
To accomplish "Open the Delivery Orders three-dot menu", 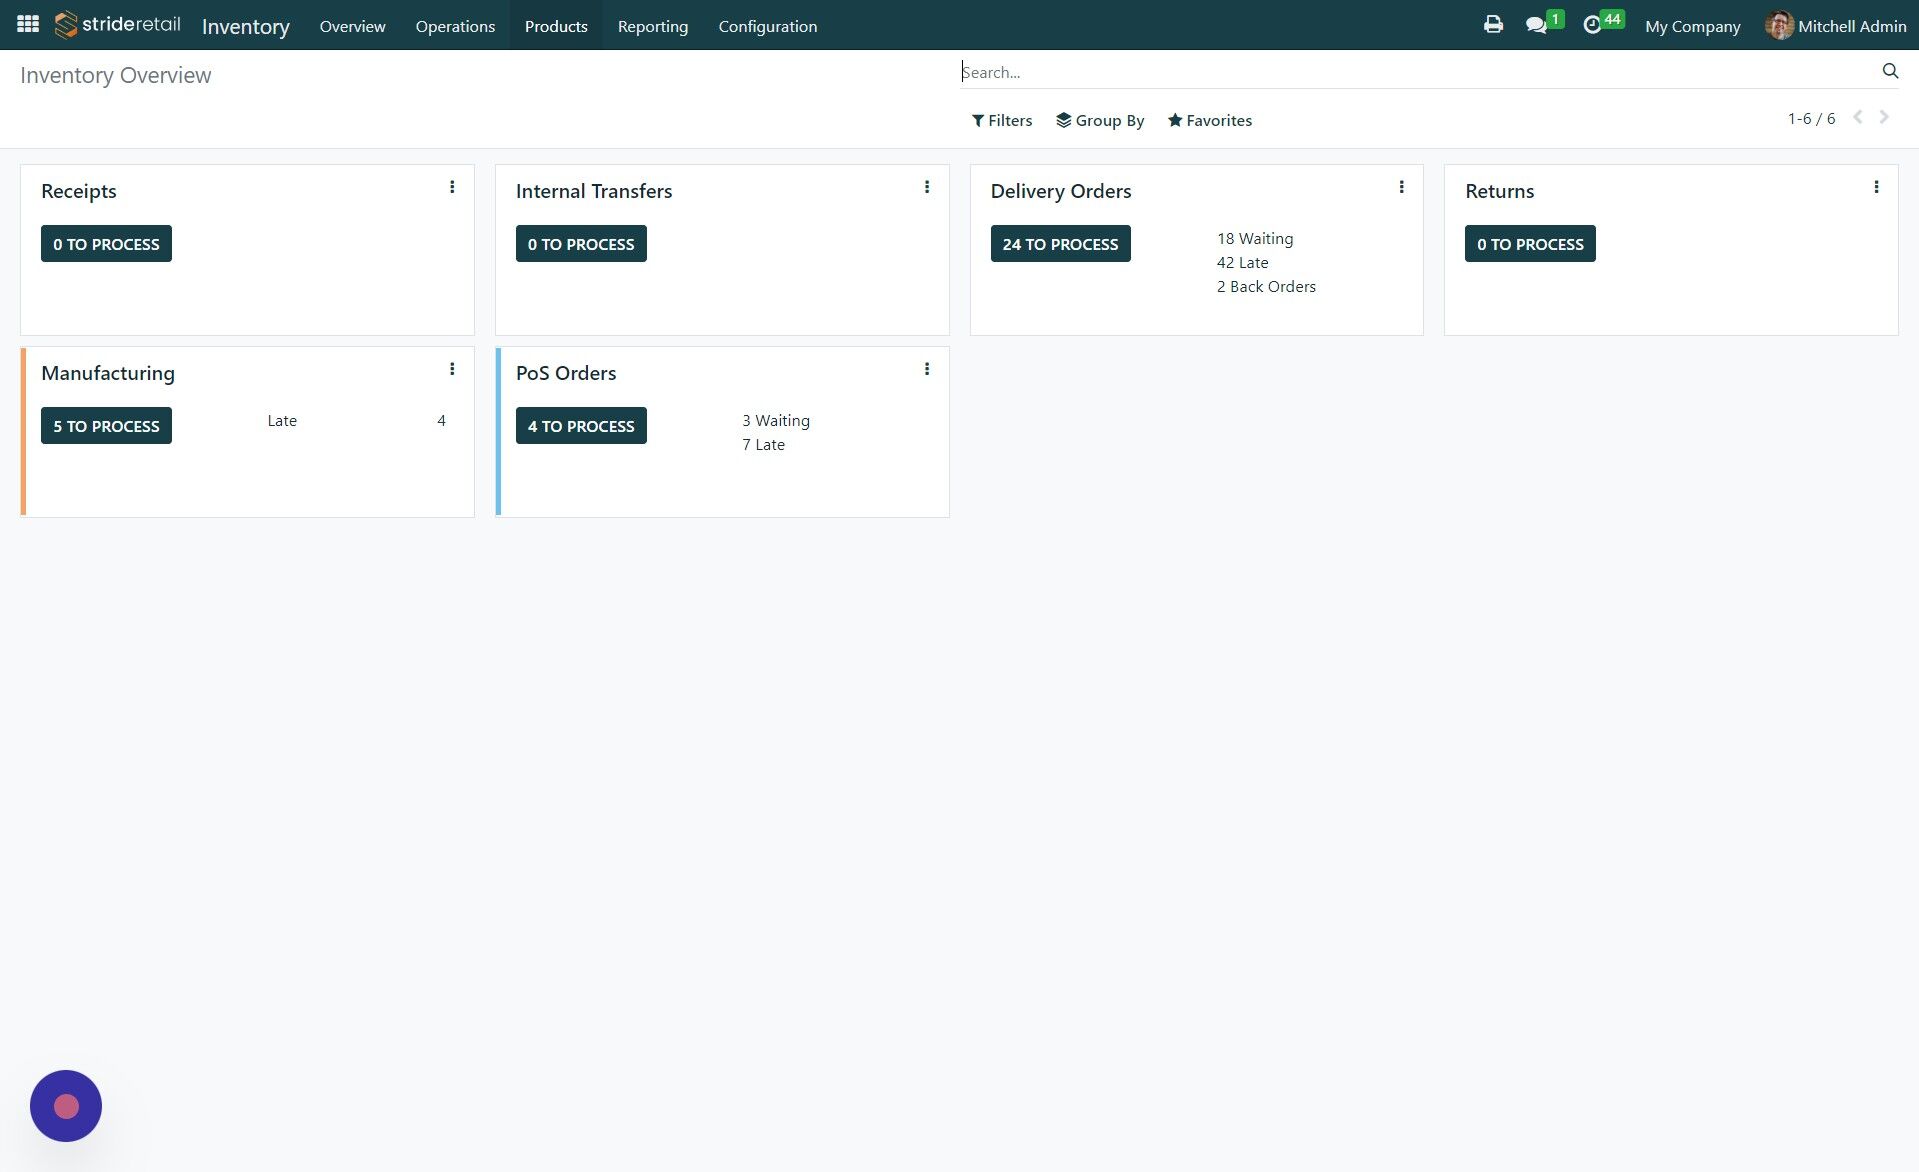I will click(1401, 186).
